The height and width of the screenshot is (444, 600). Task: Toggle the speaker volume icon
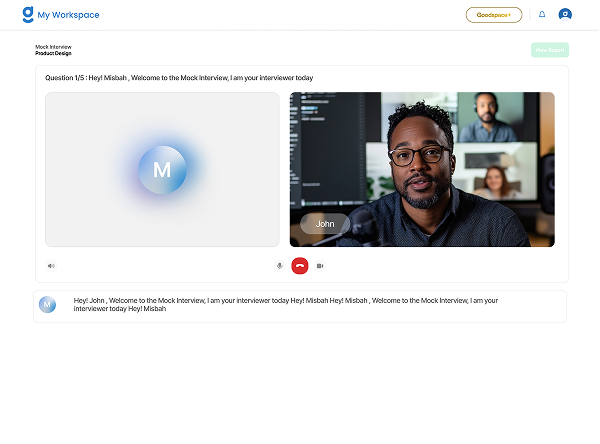point(51,266)
